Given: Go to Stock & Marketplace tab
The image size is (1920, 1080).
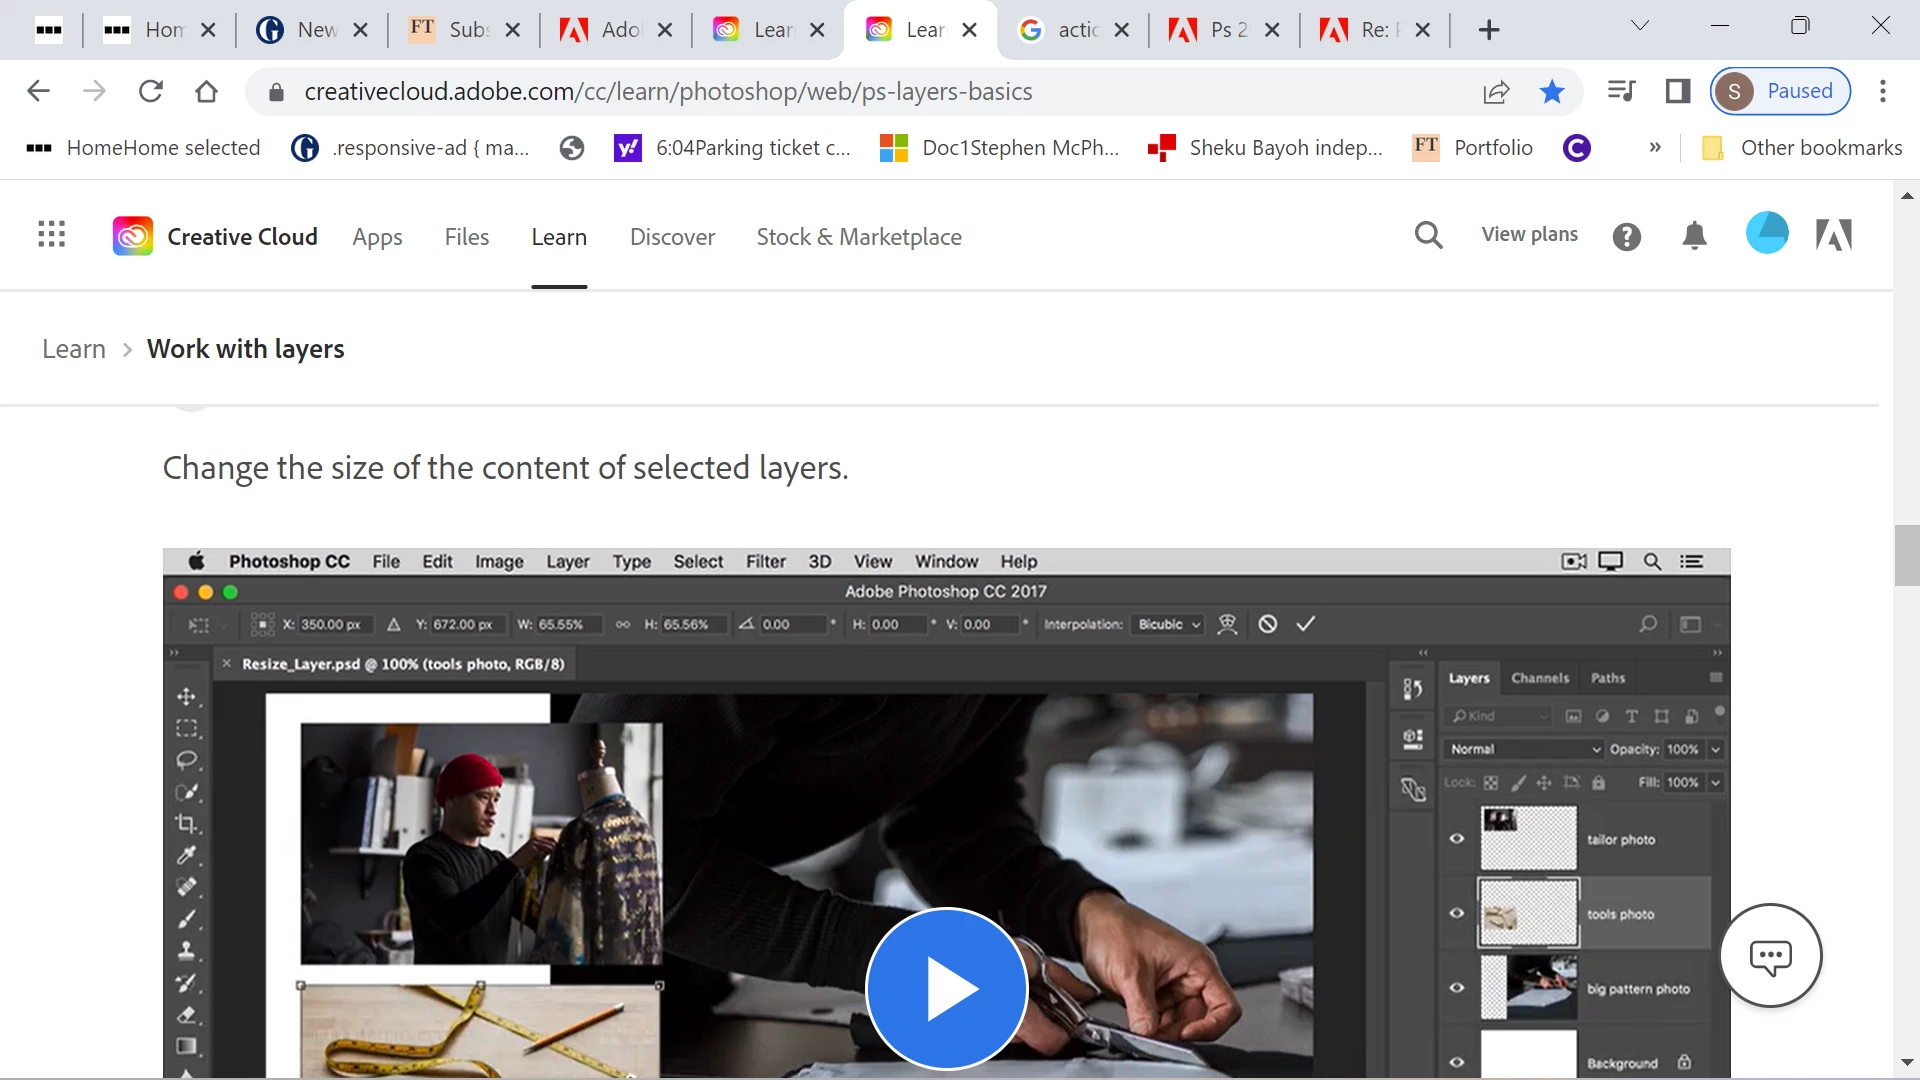Looking at the screenshot, I should (858, 237).
